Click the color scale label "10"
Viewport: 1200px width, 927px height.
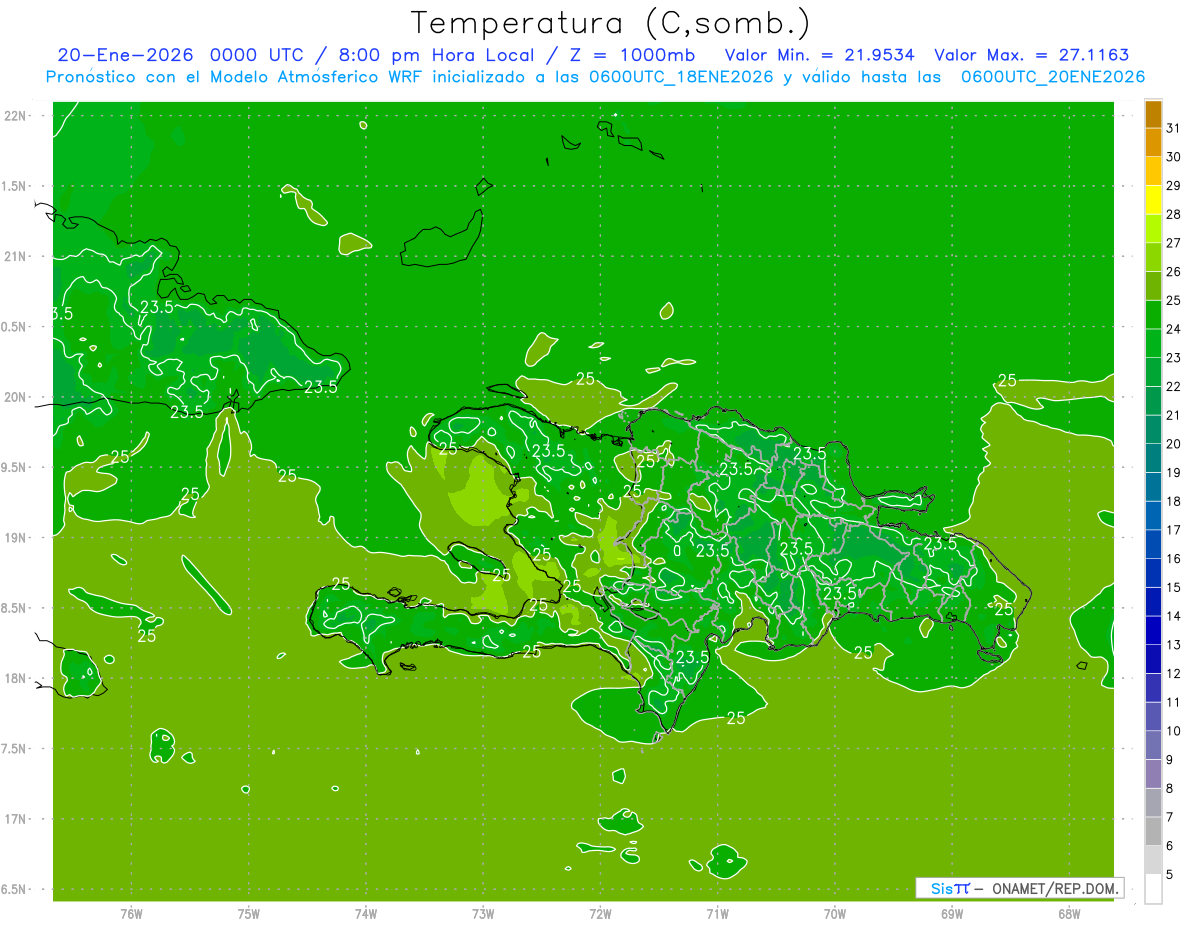pyautogui.click(x=1174, y=731)
